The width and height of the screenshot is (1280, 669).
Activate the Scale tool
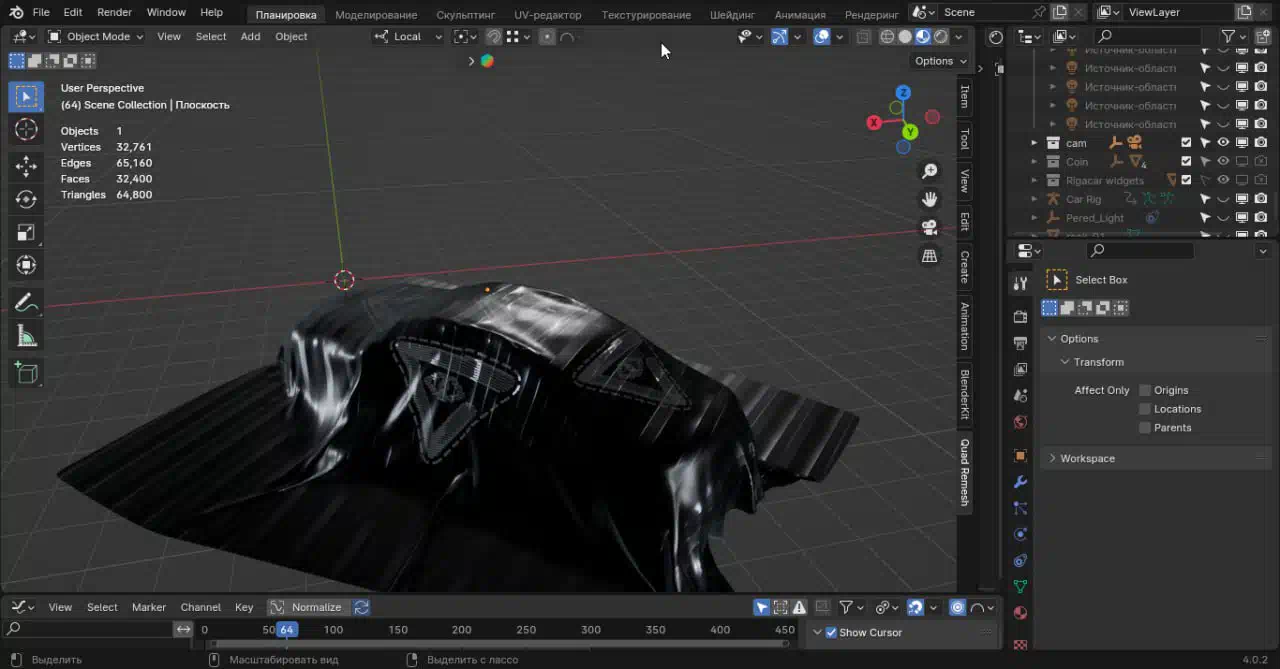coord(26,233)
